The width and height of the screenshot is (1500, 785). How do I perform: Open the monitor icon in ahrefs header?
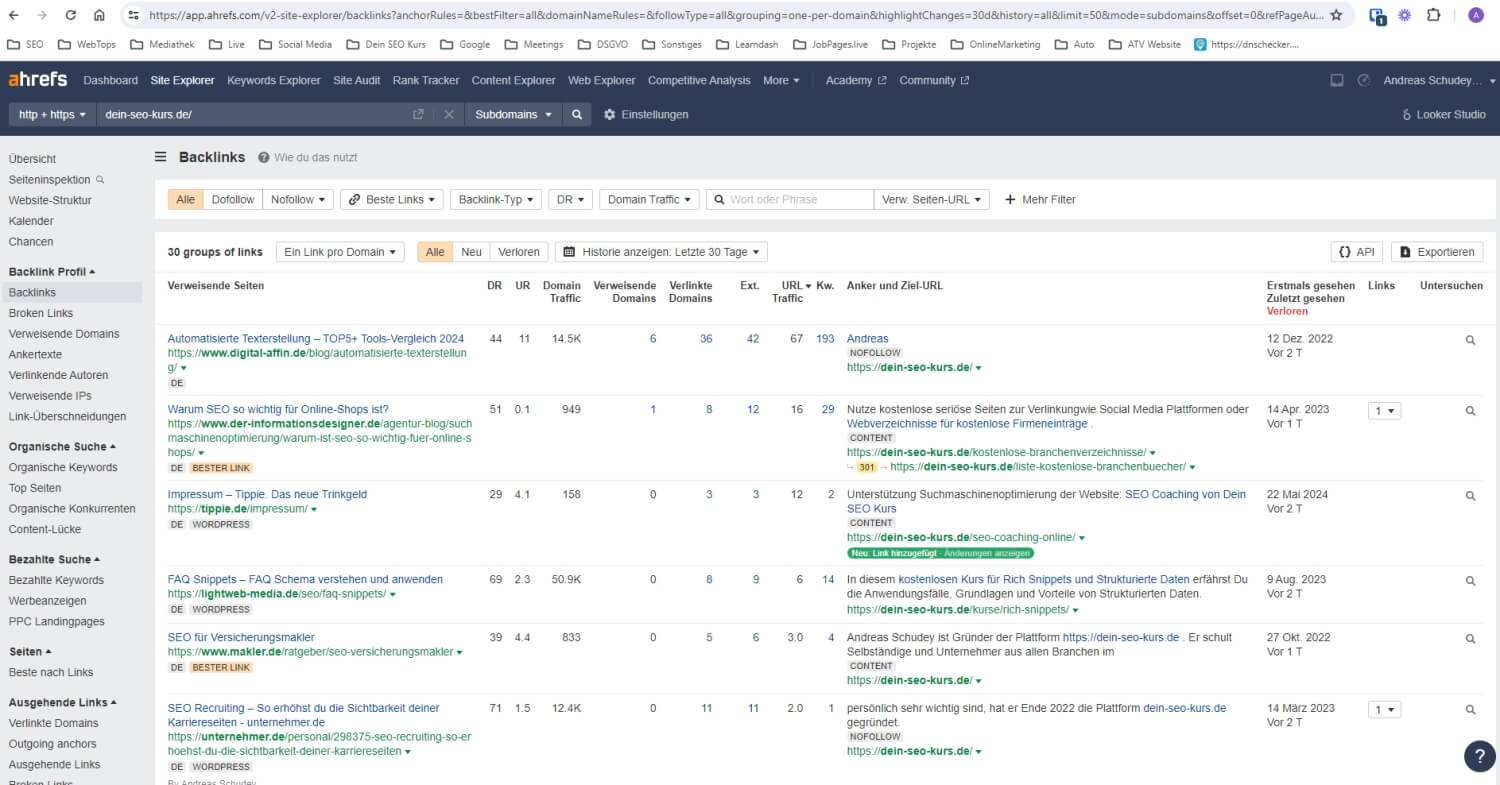tap(1337, 80)
